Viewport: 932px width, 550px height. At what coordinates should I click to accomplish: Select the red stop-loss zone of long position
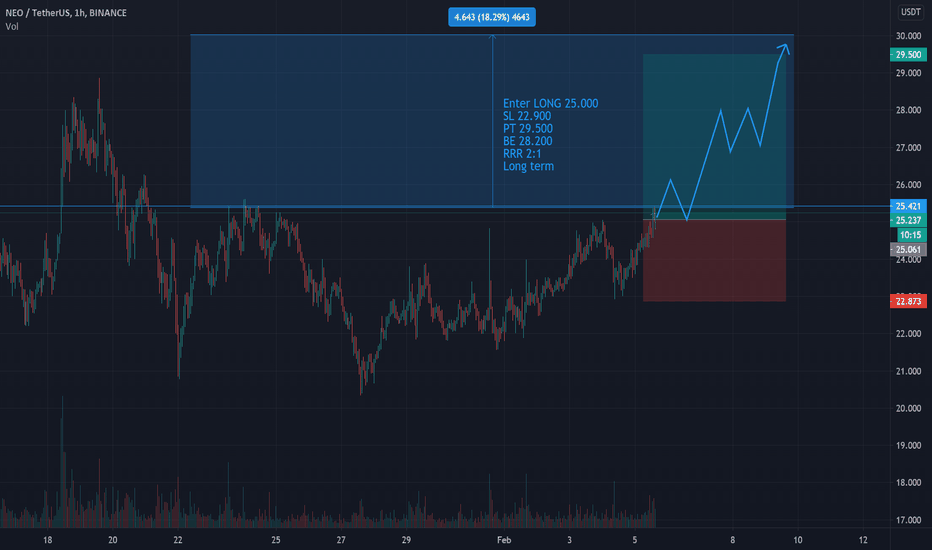pos(714,260)
